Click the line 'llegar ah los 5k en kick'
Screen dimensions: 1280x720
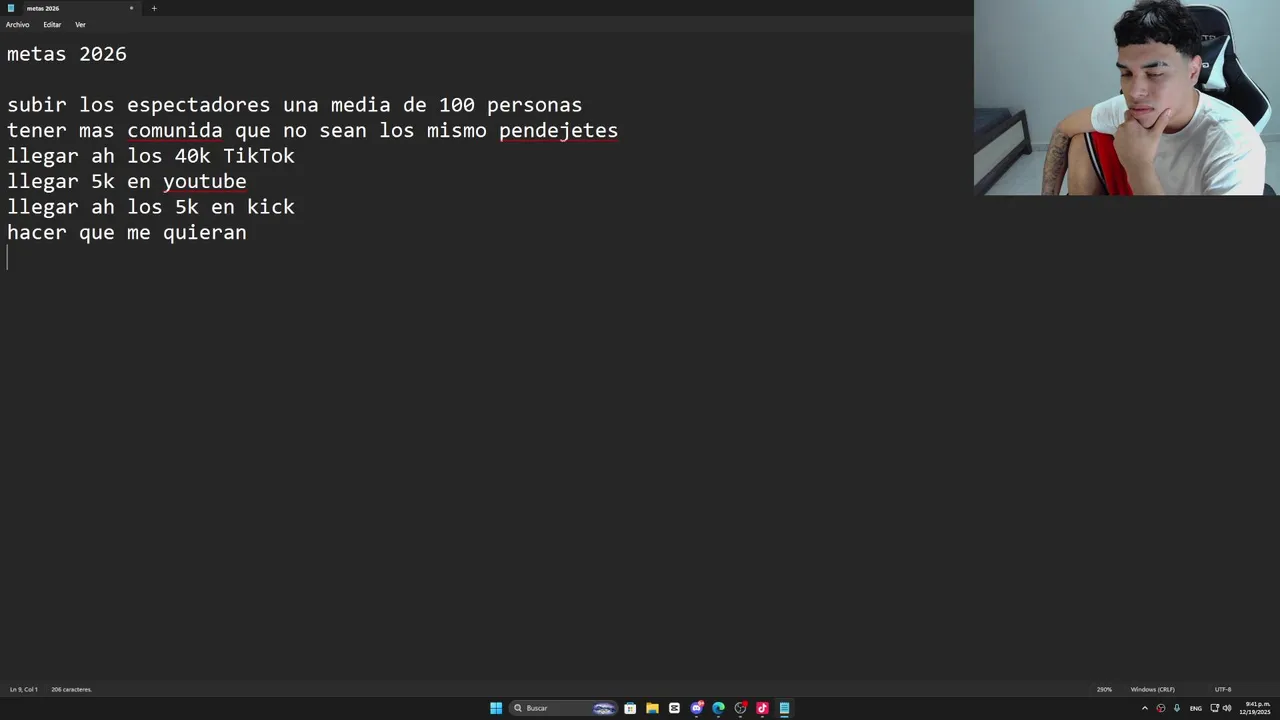pyautogui.click(x=151, y=207)
